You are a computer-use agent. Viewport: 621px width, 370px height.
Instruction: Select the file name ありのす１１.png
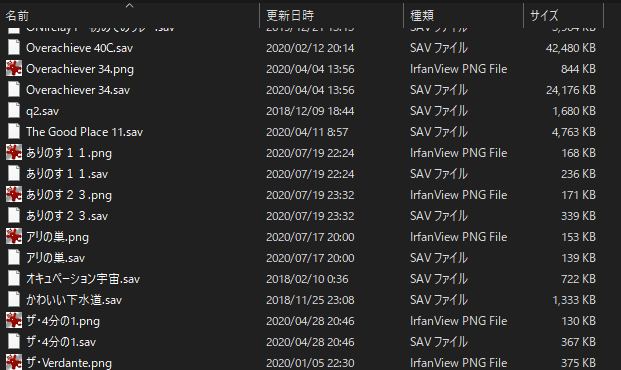(69, 153)
